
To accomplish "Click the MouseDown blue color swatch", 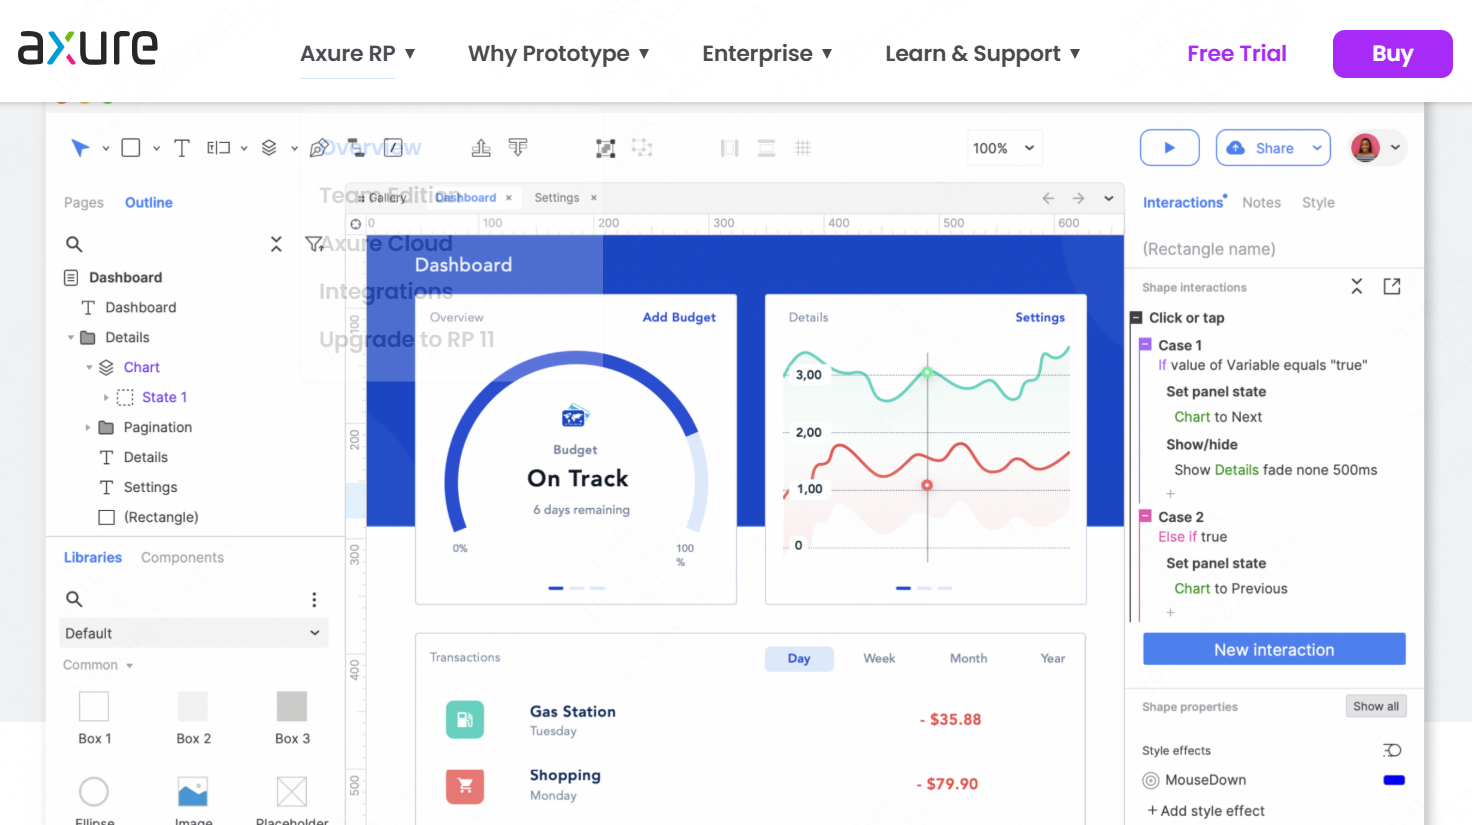I will (1394, 780).
